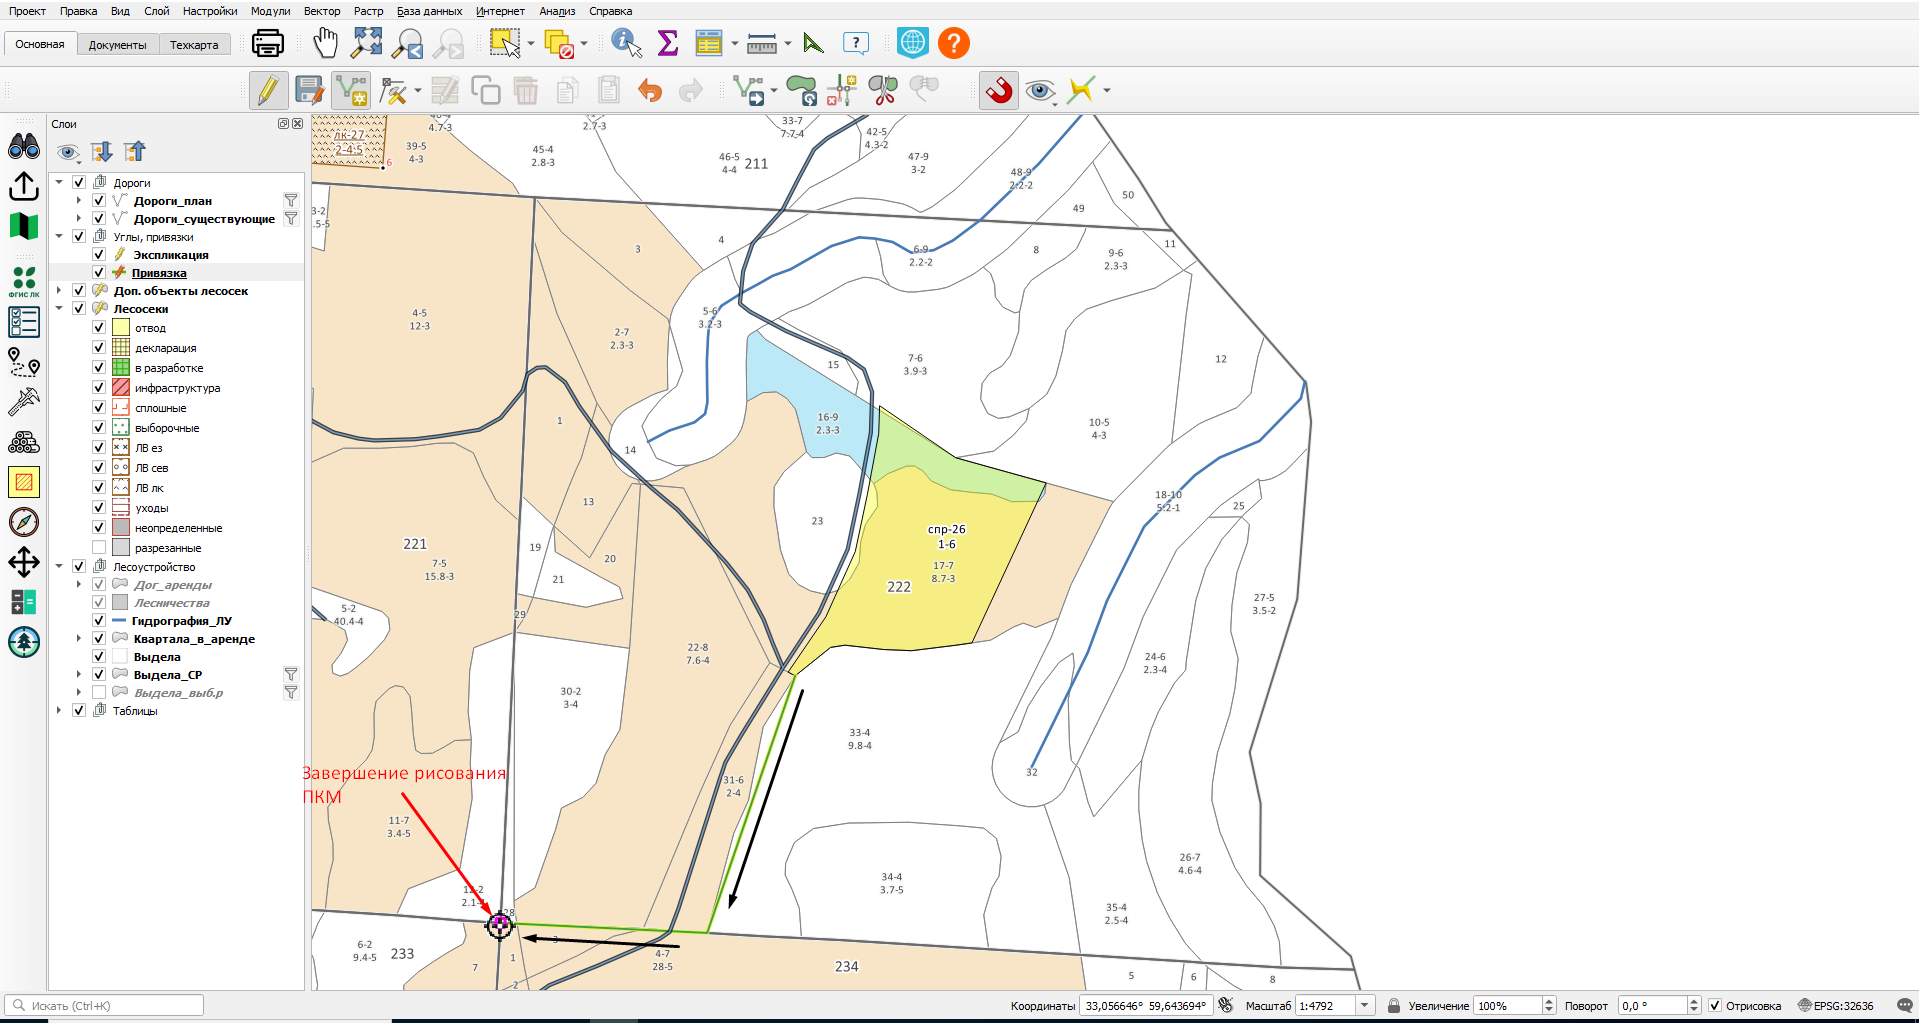This screenshot has height=1023, width=1919.
Task: Toggle the Привязка layer checkbox
Action: [x=99, y=272]
